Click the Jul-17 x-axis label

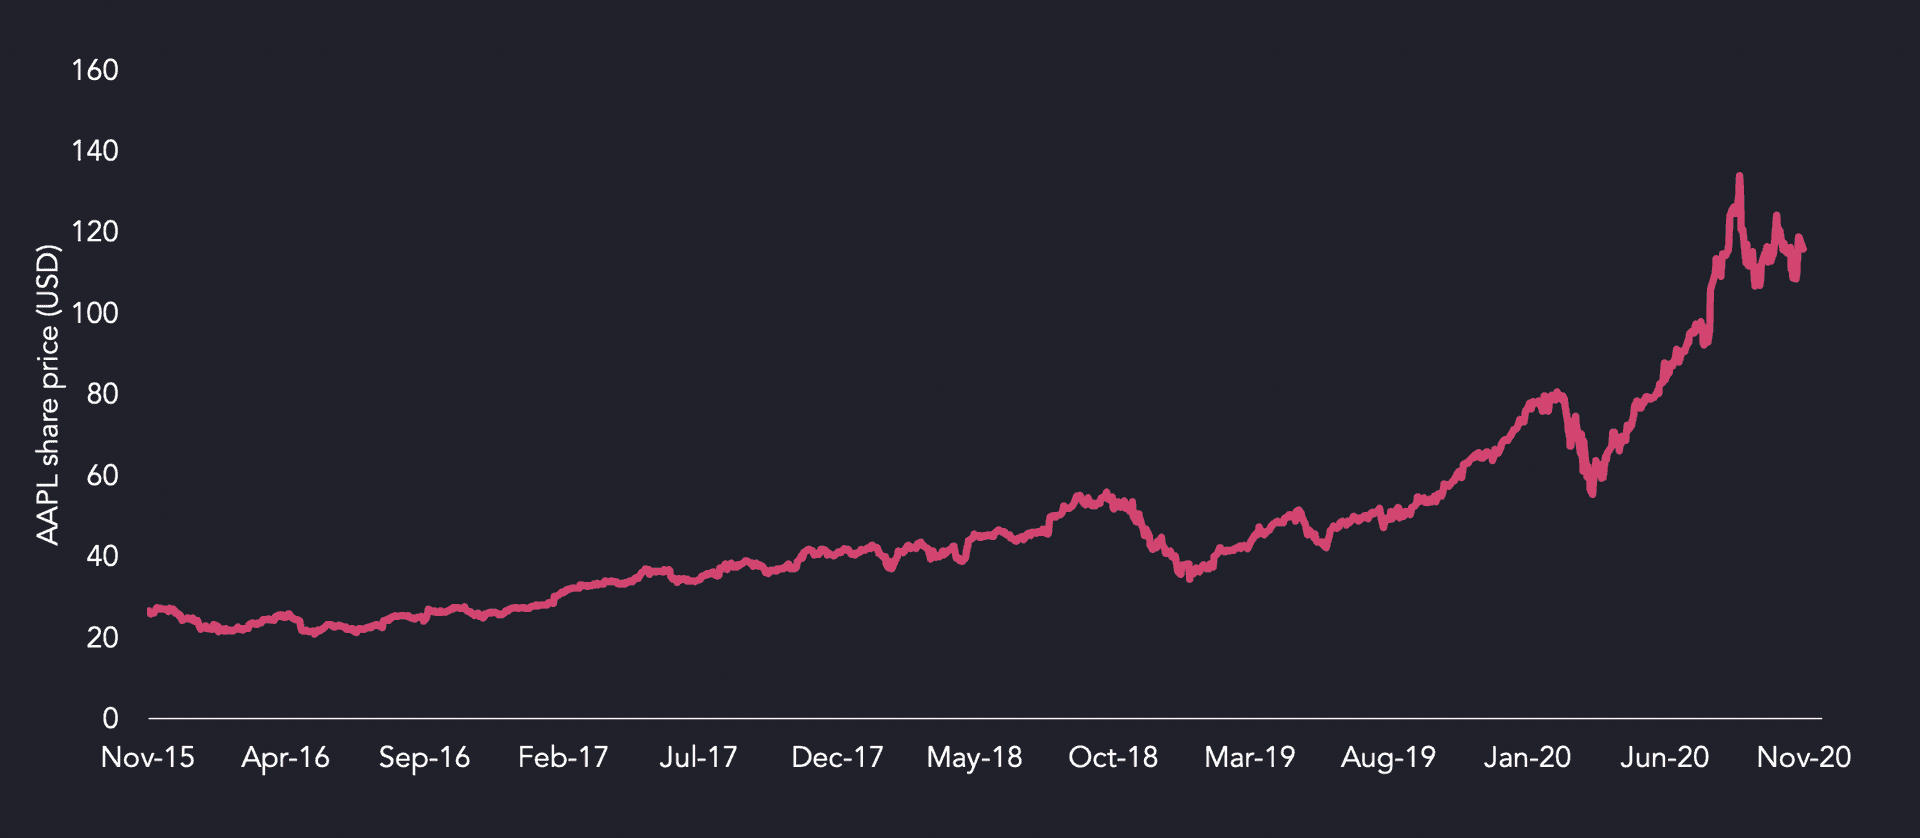click(698, 758)
